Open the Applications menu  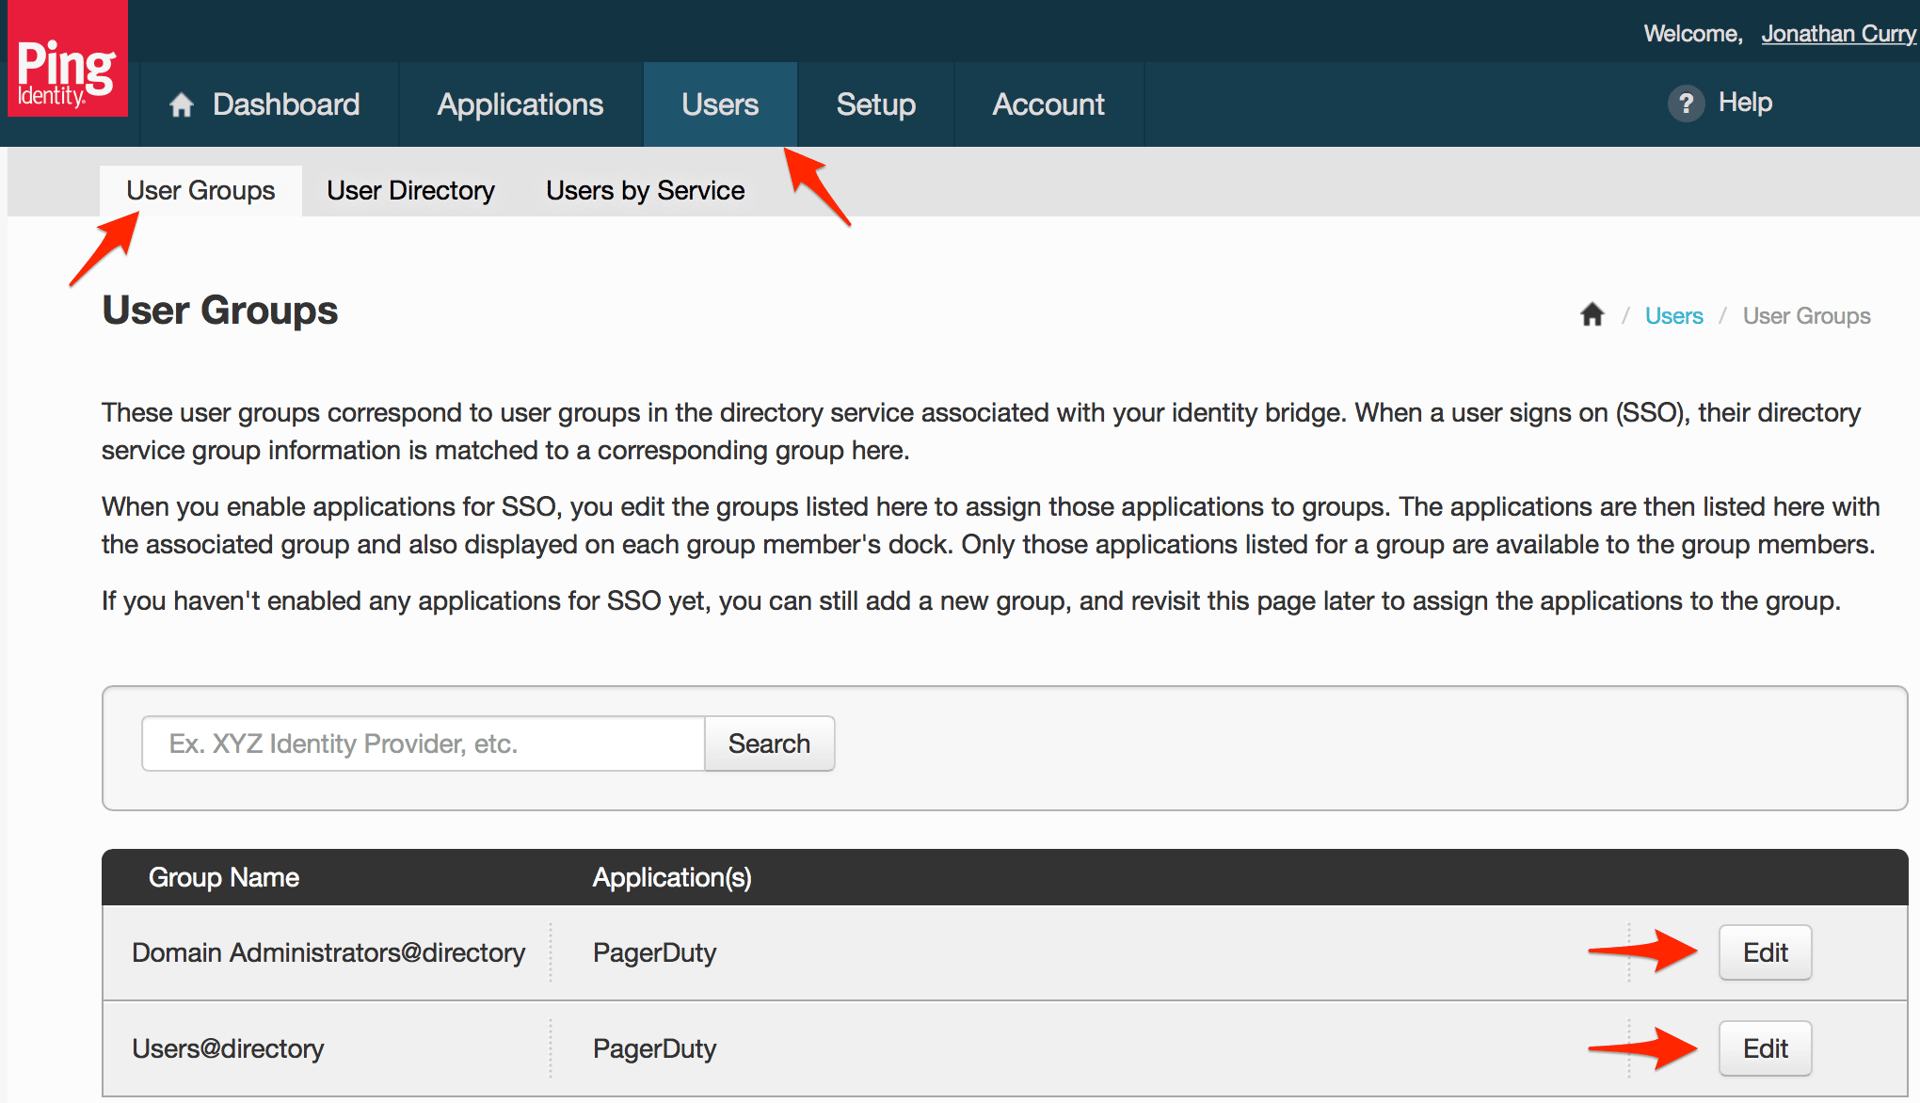click(520, 105)
